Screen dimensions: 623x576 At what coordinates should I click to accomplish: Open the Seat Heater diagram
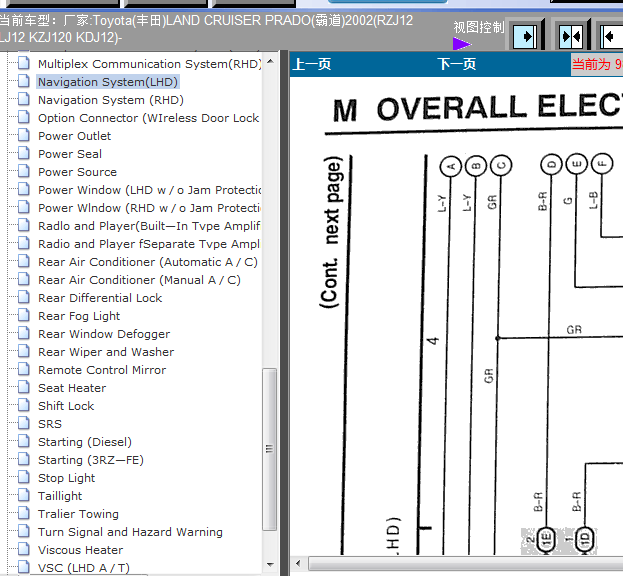point(72,388)
